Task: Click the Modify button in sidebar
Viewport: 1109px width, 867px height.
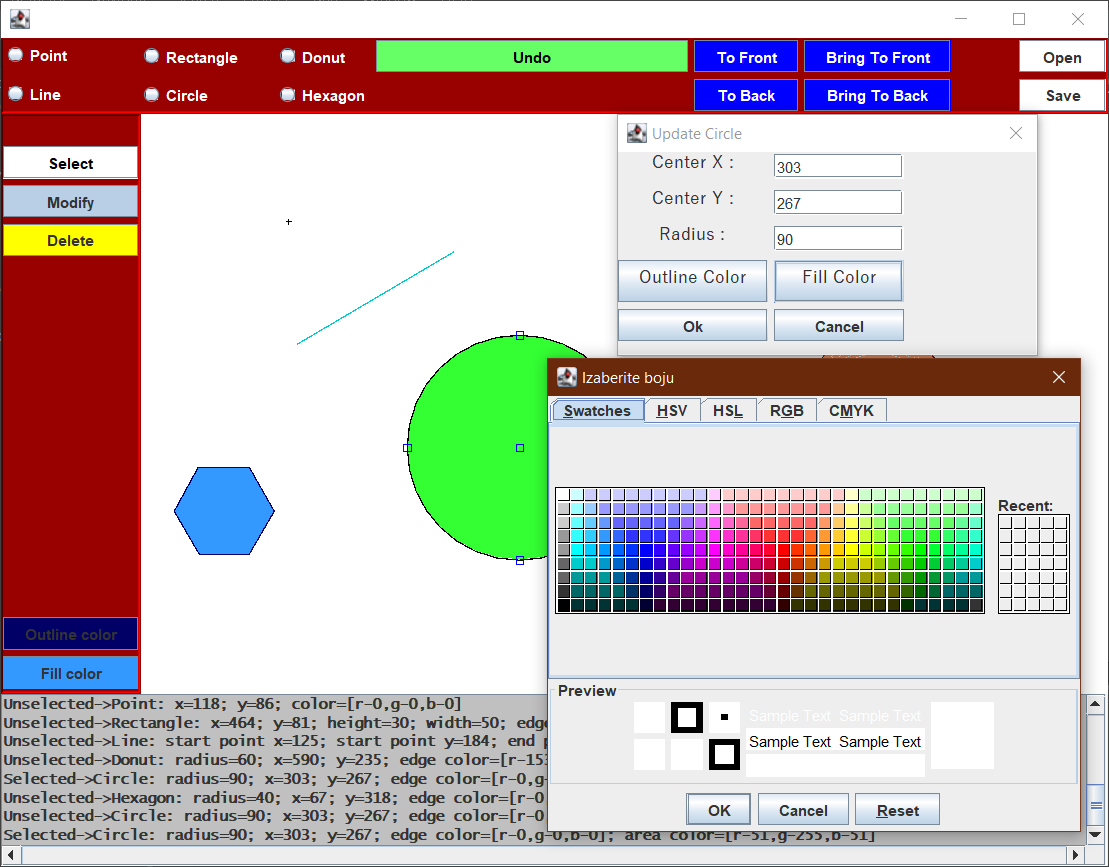Action: coord(71,202)
